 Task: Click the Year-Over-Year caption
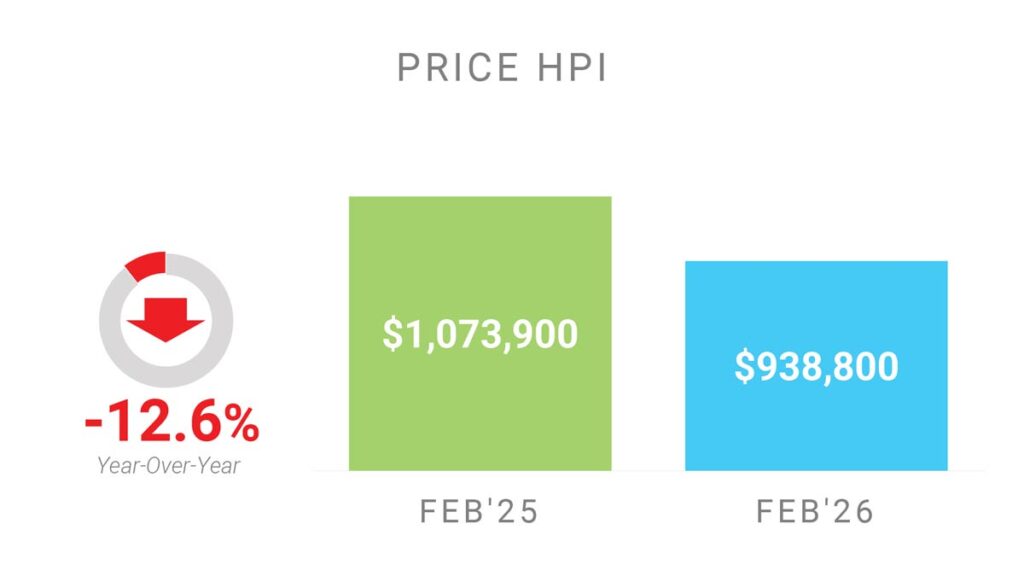click(169, 465)
